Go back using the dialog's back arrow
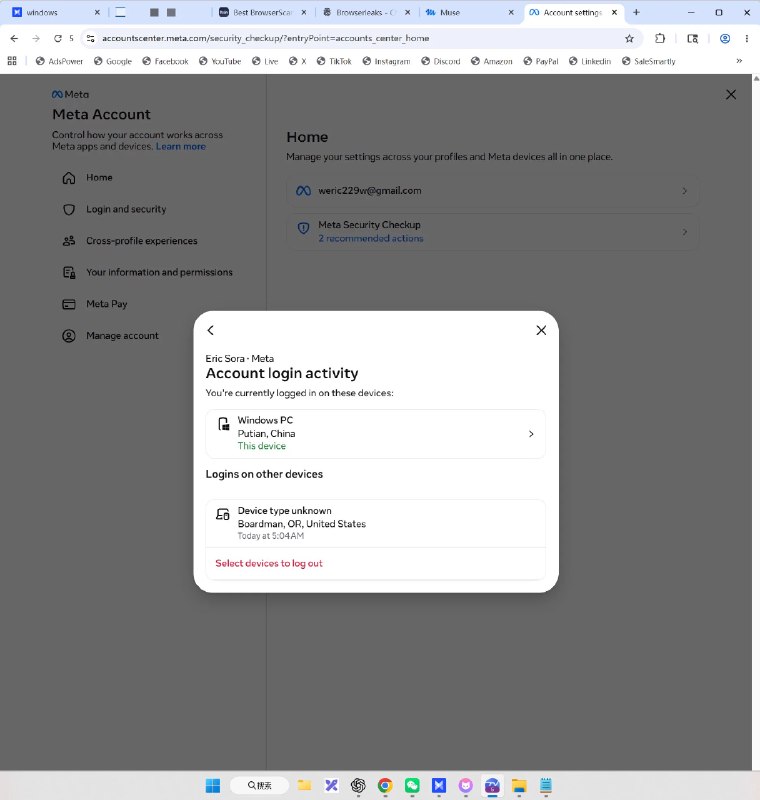Screen dimensions: 760x800 click(x=211, y=330)
